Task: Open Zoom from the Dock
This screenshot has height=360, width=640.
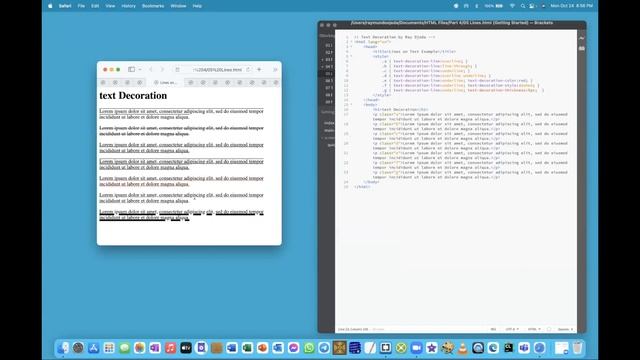Action: [416, 348]
